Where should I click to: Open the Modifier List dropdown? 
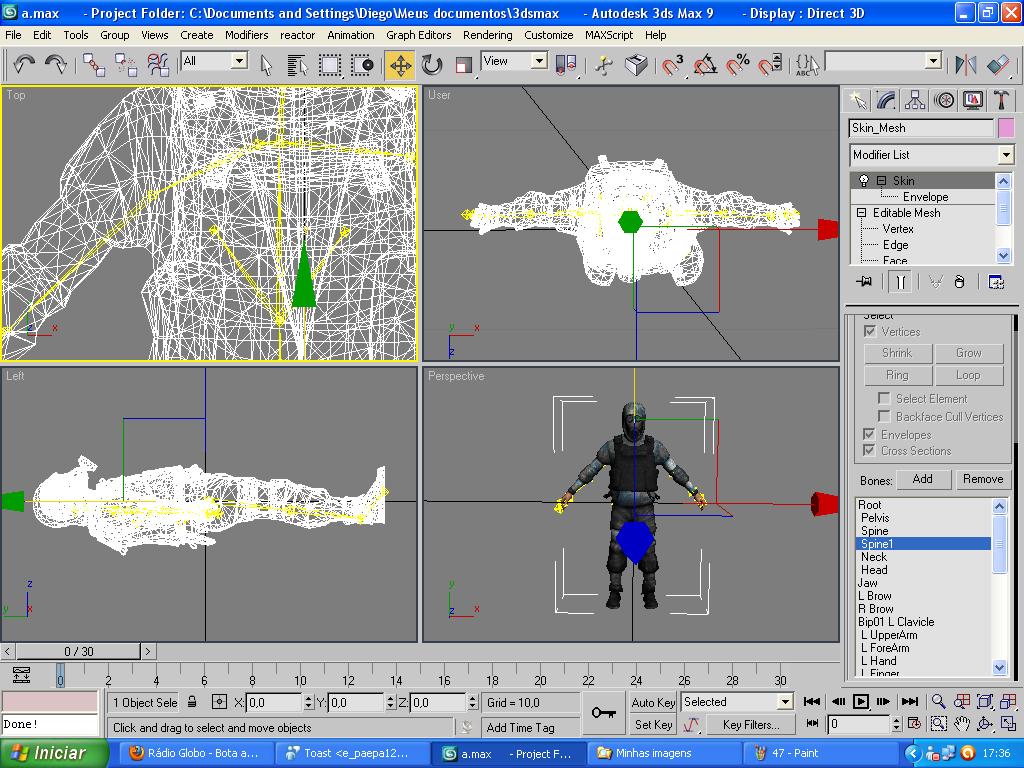pyautogui.click(x=1006, y=155)
